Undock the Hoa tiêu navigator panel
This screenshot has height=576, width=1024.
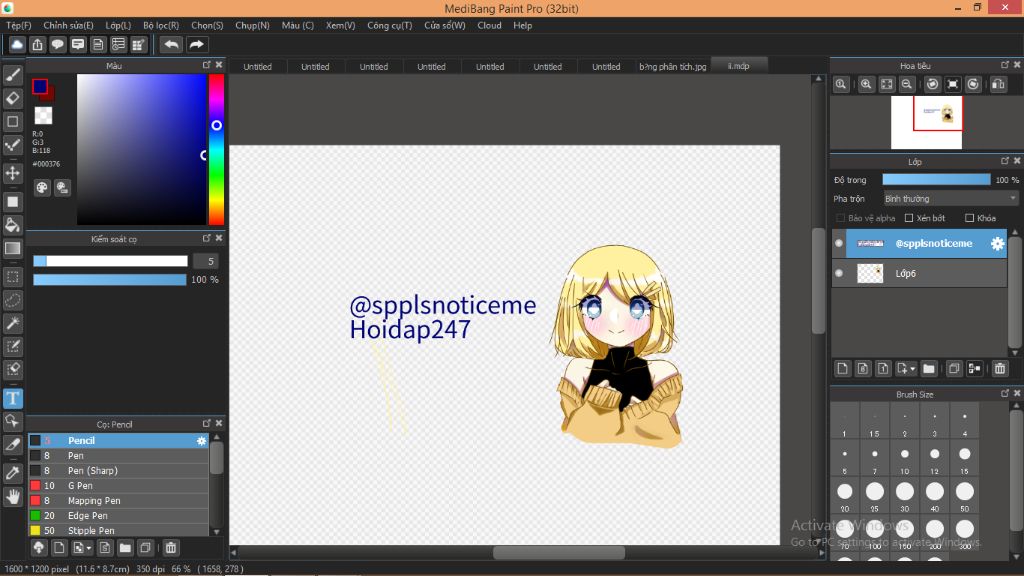tap(1004, 65)
